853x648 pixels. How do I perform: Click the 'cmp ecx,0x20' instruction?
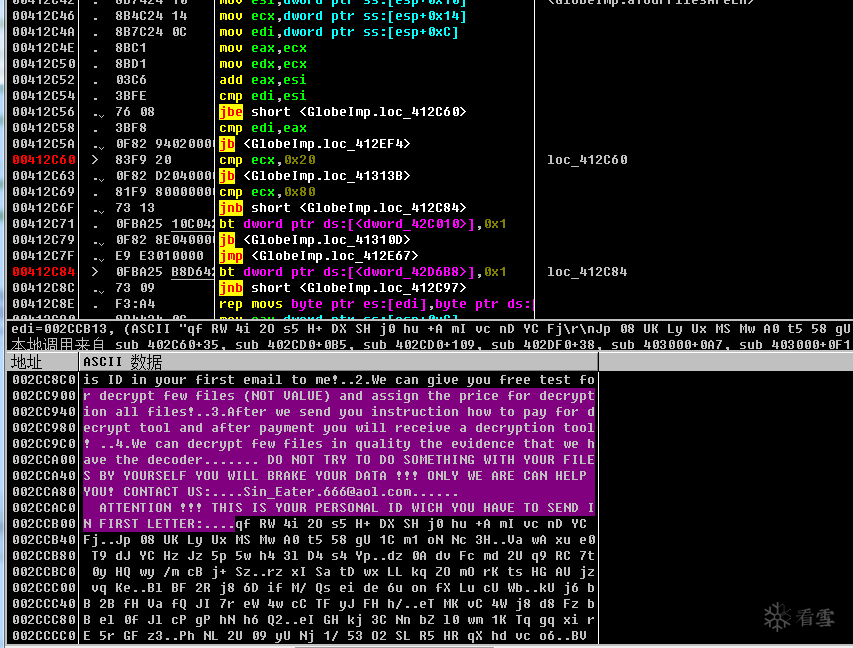click(x=267, y=160)
